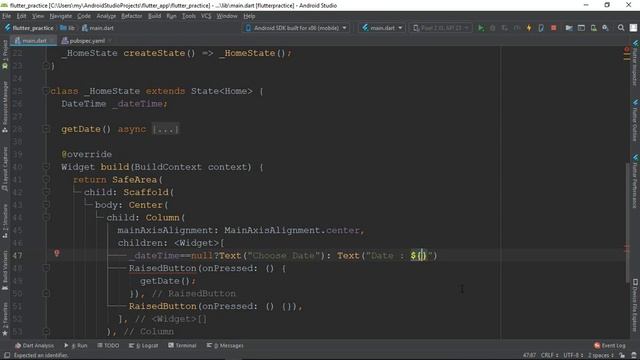Screen dimensions: 640x360
Task: Change UTF-8 encoding in status bar
Action: coord(572,355)
